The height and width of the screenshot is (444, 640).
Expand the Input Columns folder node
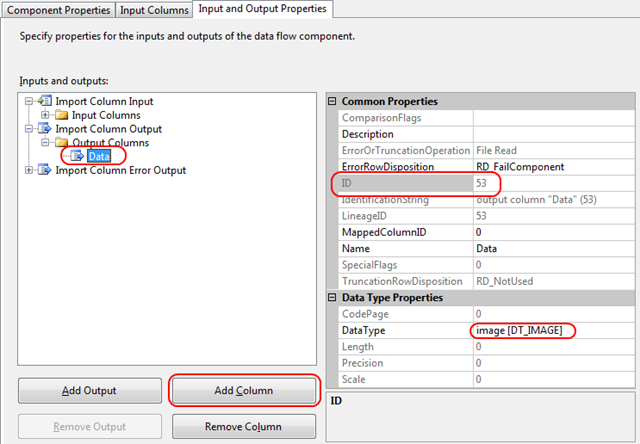tap(44, 115)
